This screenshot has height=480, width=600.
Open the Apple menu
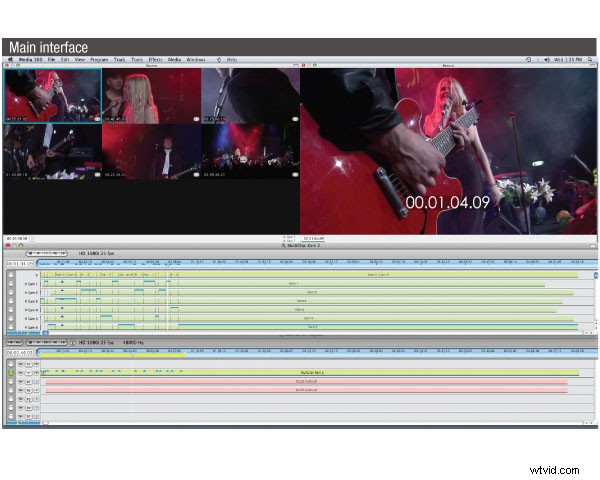pos(10,60)
